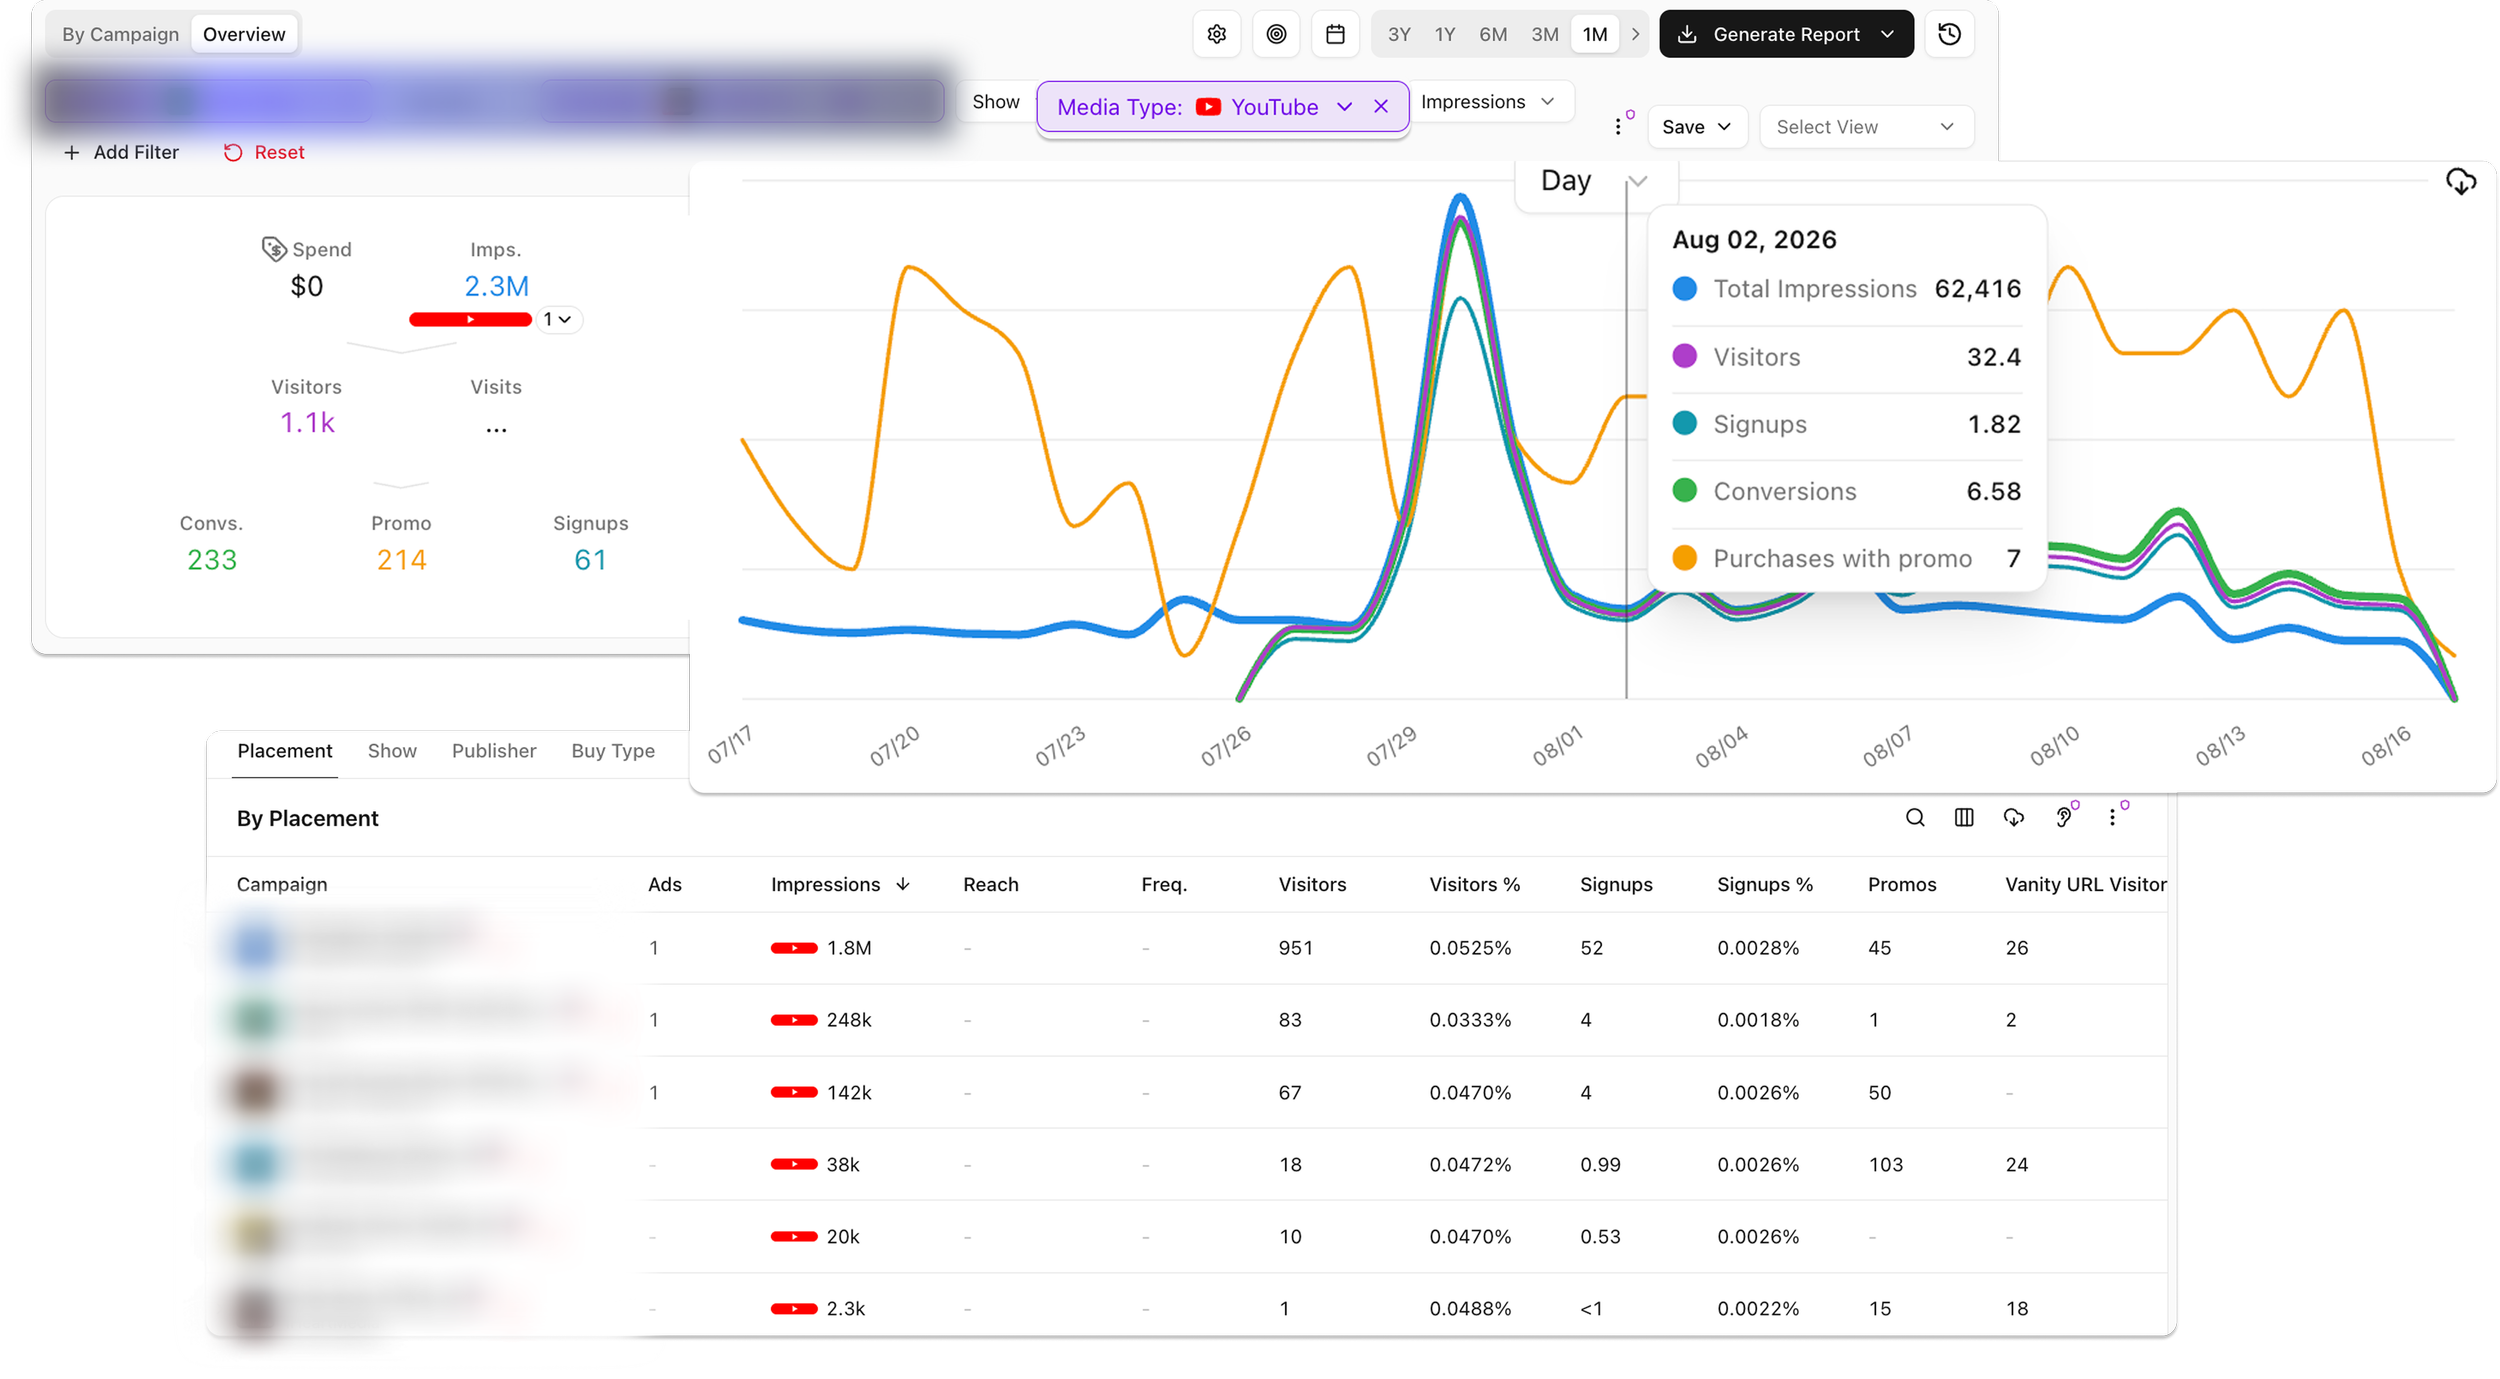This screenshot has width=2500, height=1379.
Task: Open the Impressions metric dropdown
Action: [x=1487, y=102]
